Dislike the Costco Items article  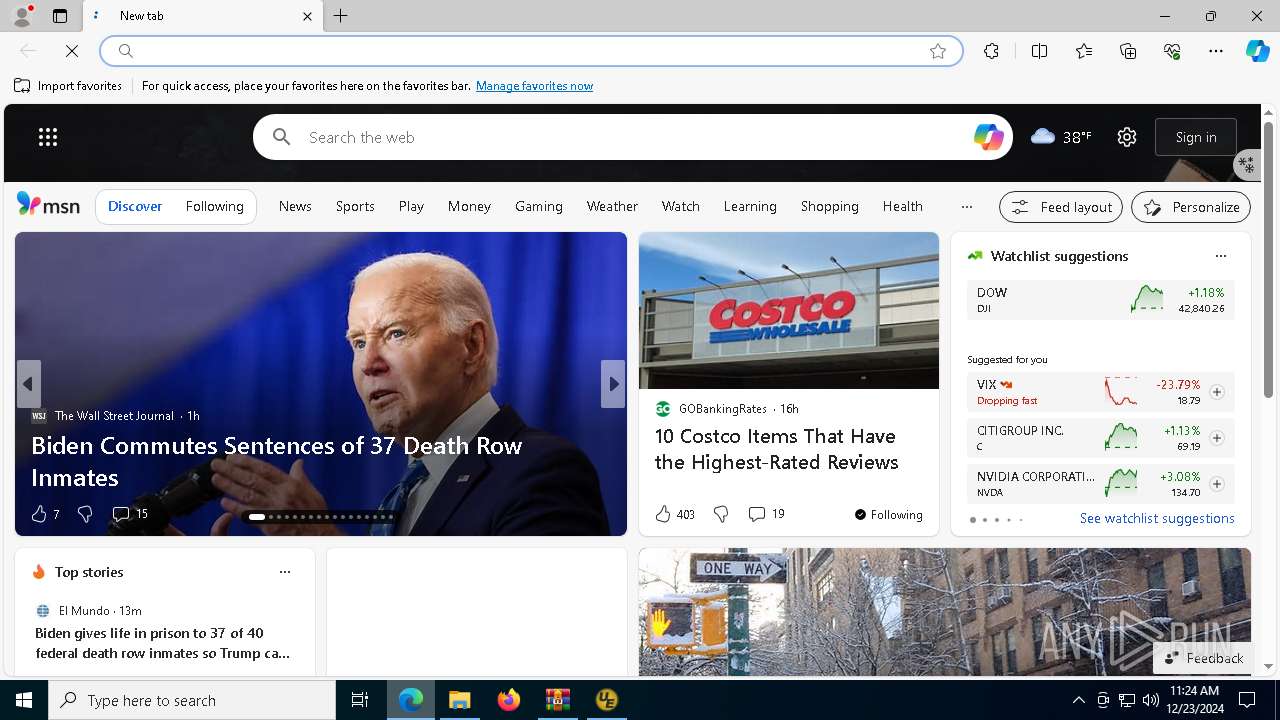721,514
